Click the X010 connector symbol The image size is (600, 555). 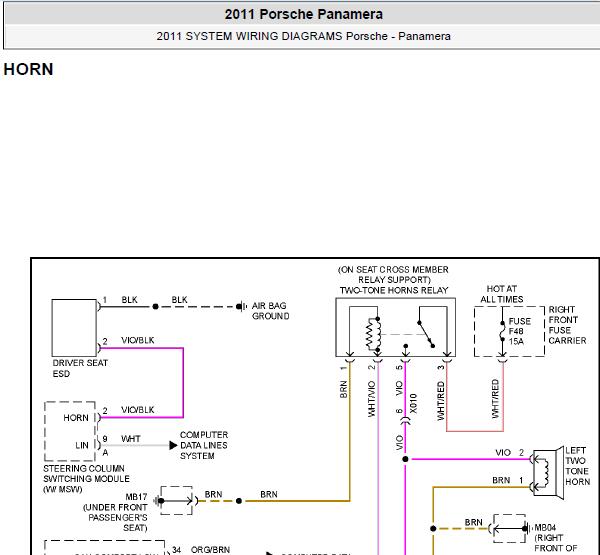point(406,421)
